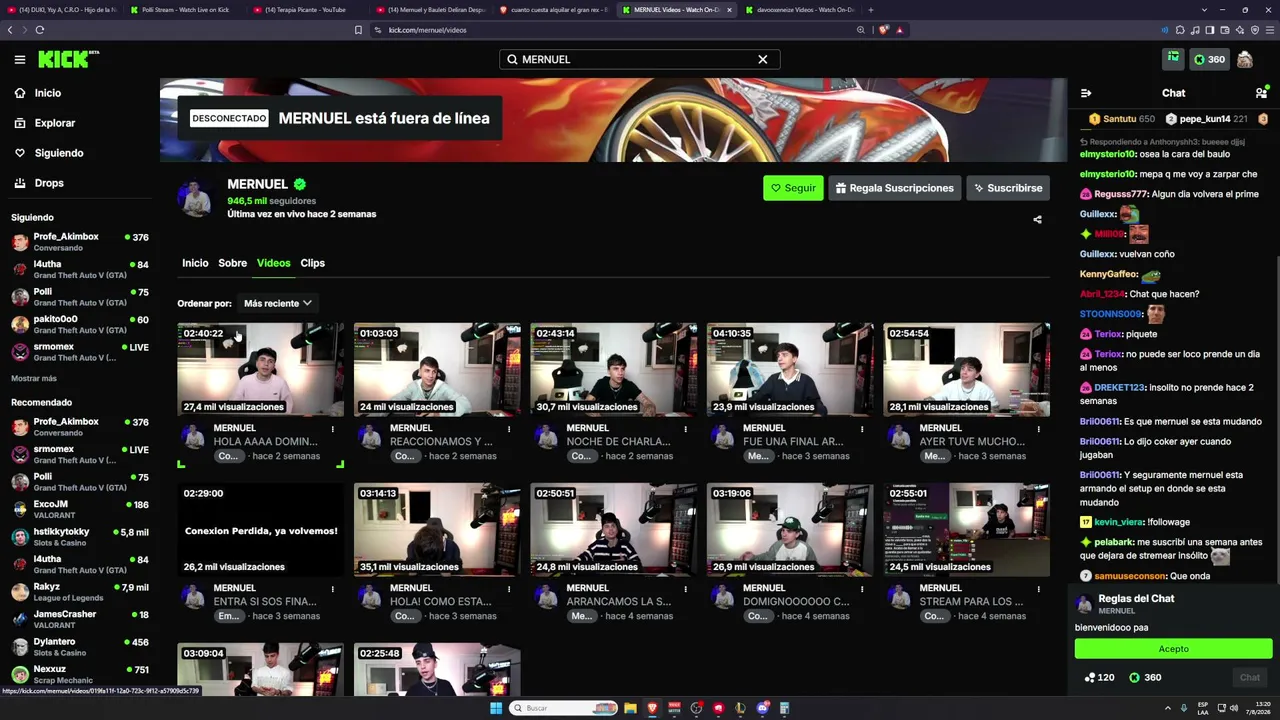The height and width of the screenshot is (720, 1280).
Task: Open Profe_Akimbox channel in Siguiendo list
Action: [x=80, y=242]
